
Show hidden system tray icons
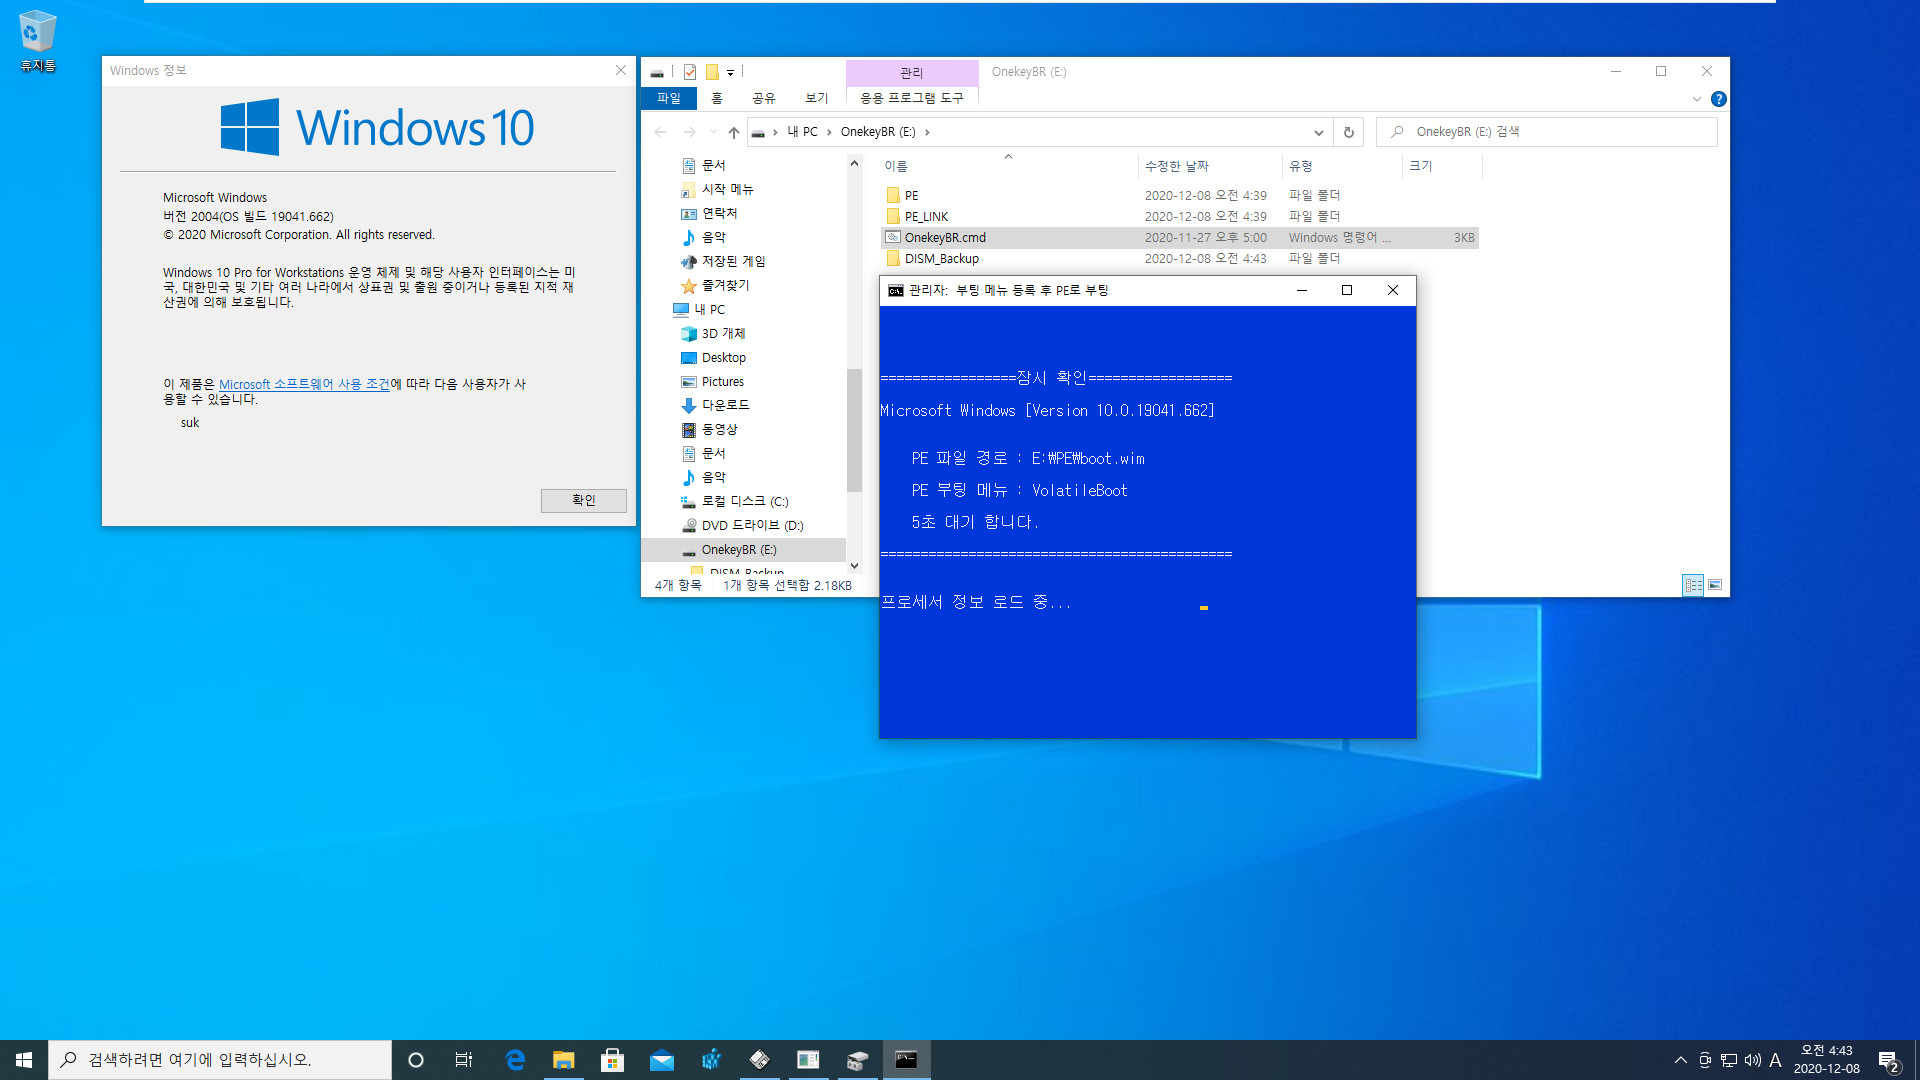1680,1060
